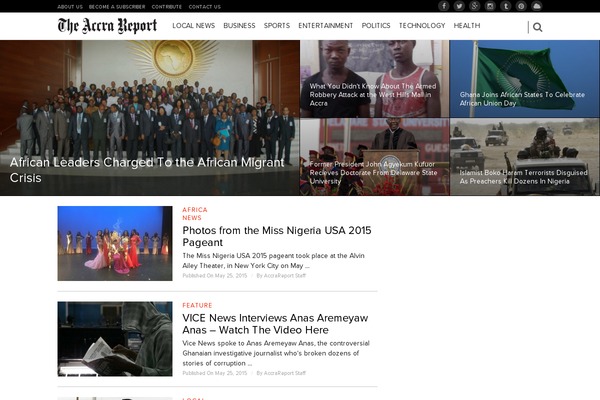Open the Google Plus social icon

tap(474, 6)
